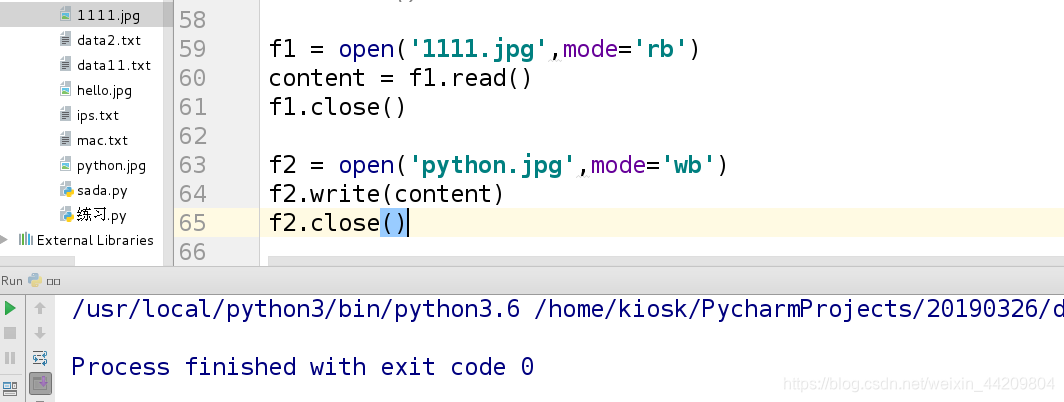Select python.jpg in the project tree
1064x402 pixels.
[x=111, y=166]
